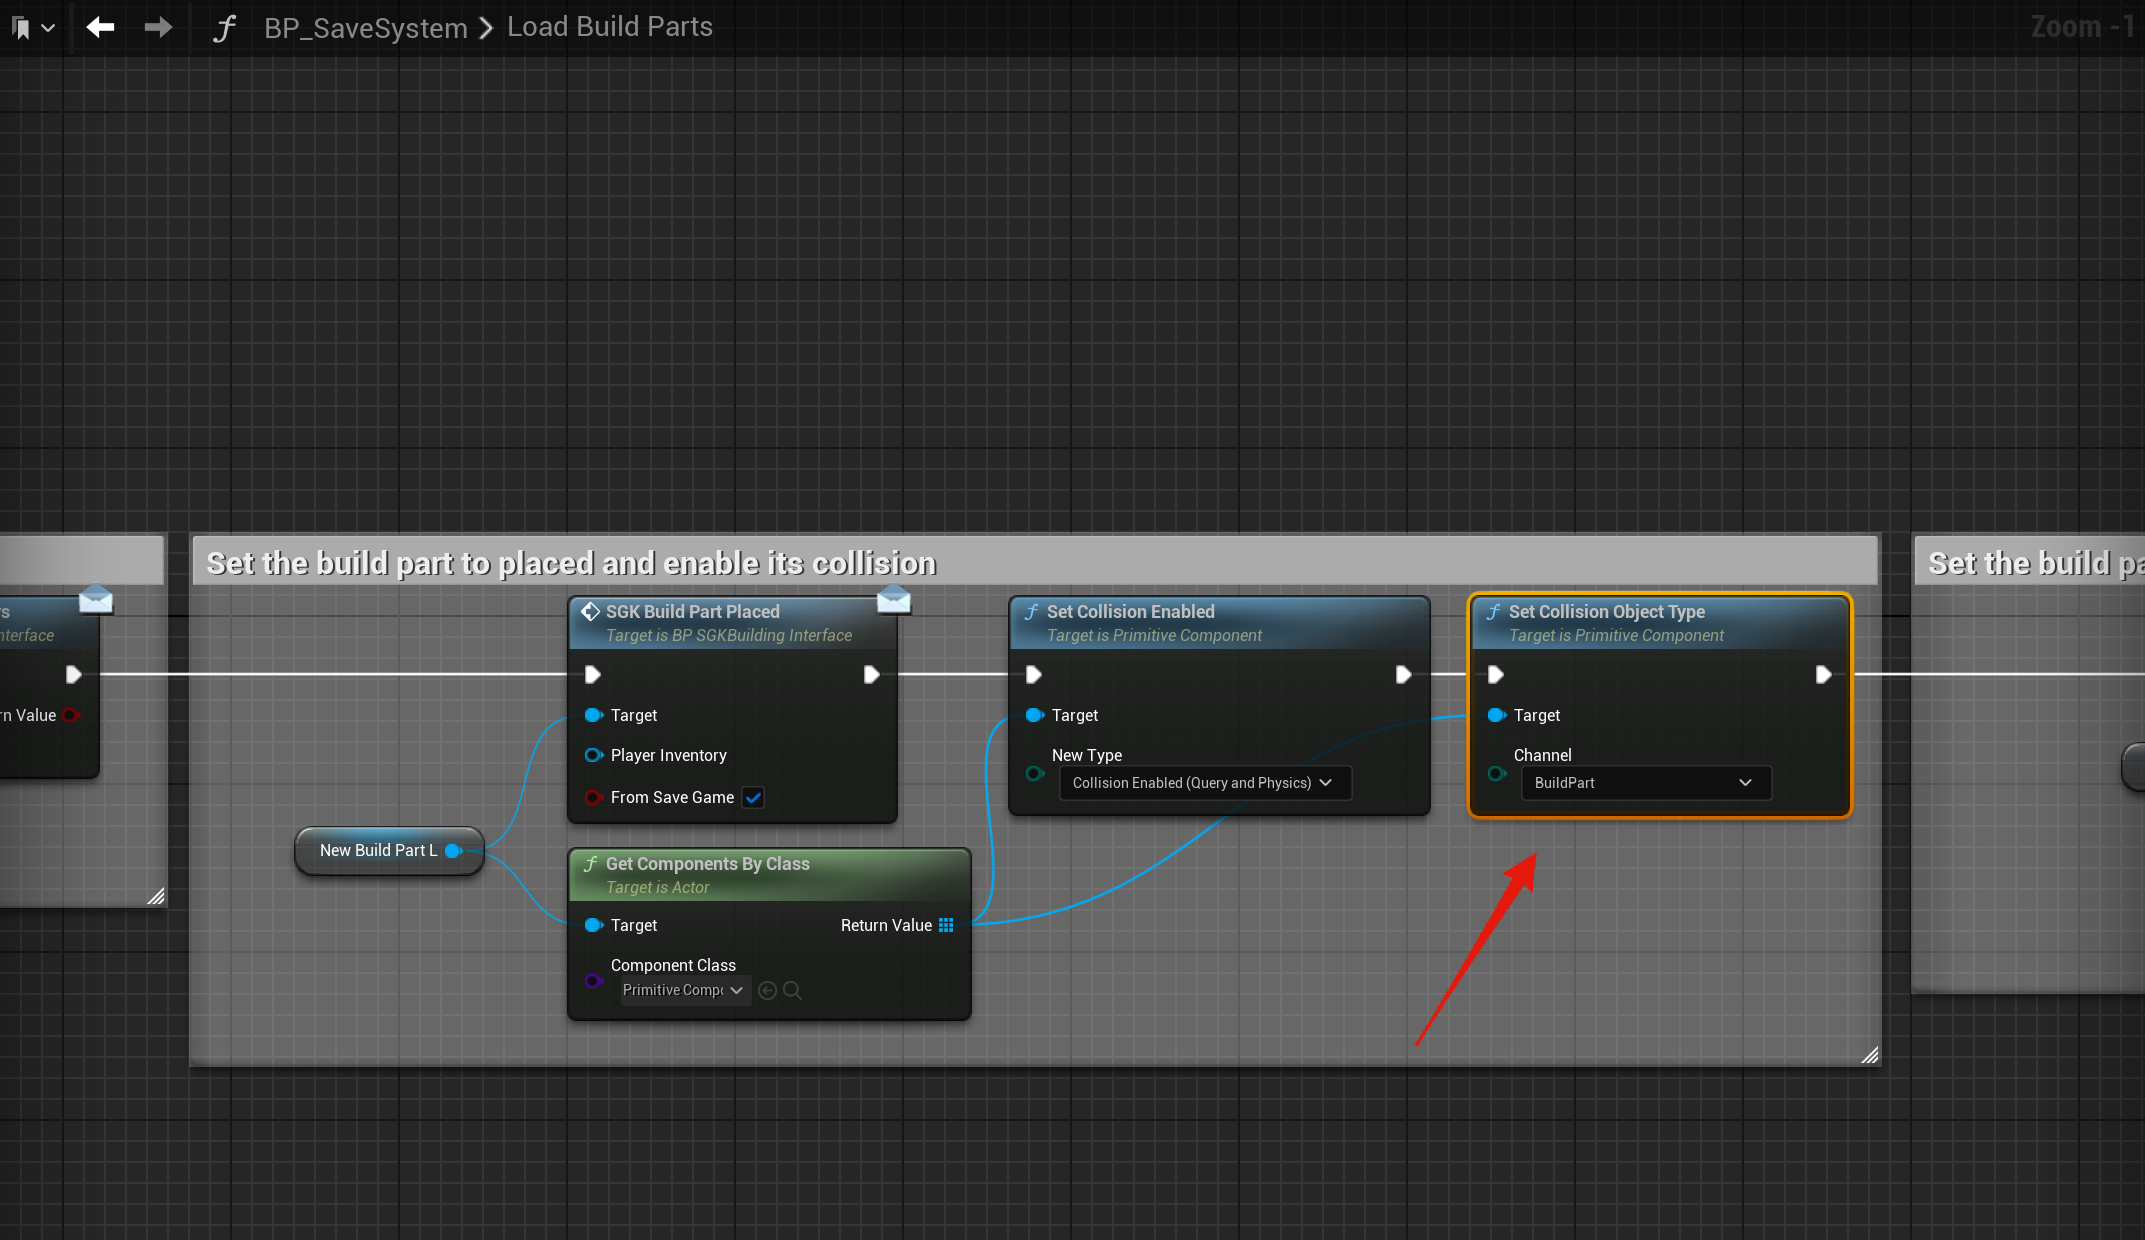The height and width of the screenshot is (1240, 2145).
Task: Expand the Primitive Component class dropdown
Action: pyautogui.click(x=685, y=990)
